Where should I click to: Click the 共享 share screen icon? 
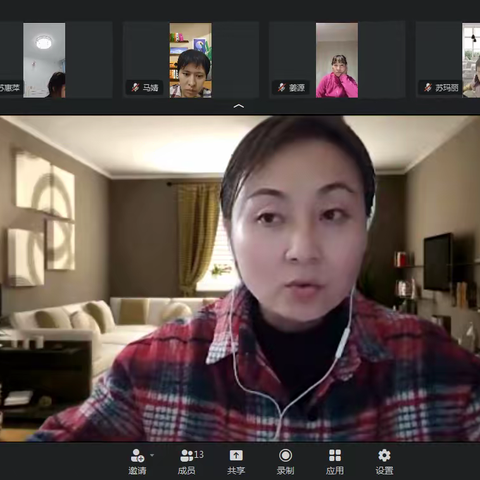236,455
